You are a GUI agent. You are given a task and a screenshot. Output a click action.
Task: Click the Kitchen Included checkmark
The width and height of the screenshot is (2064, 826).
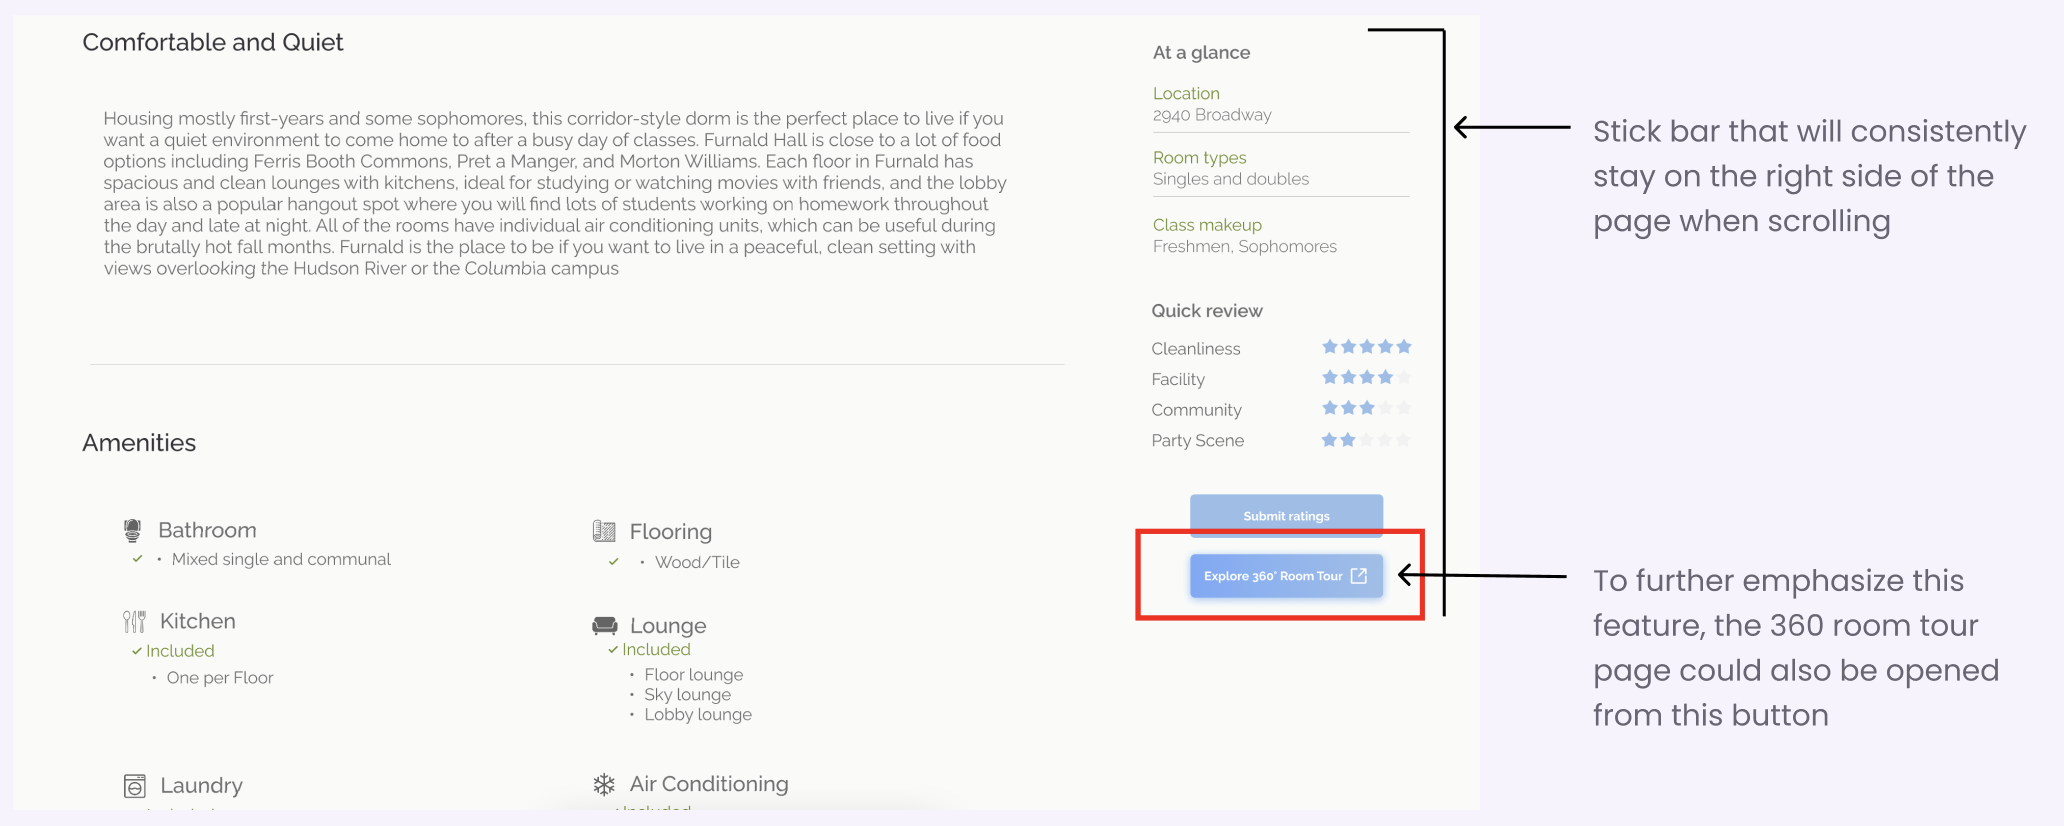point(136,651)
